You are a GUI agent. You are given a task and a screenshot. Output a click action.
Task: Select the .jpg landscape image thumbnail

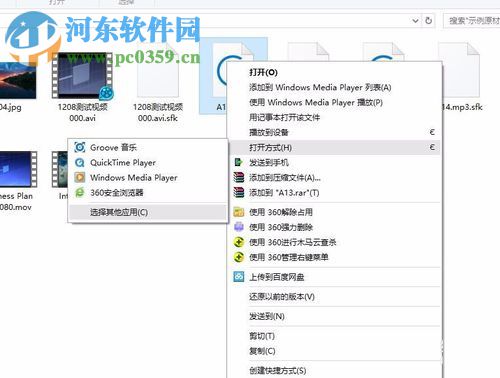(x=17, y=80)
